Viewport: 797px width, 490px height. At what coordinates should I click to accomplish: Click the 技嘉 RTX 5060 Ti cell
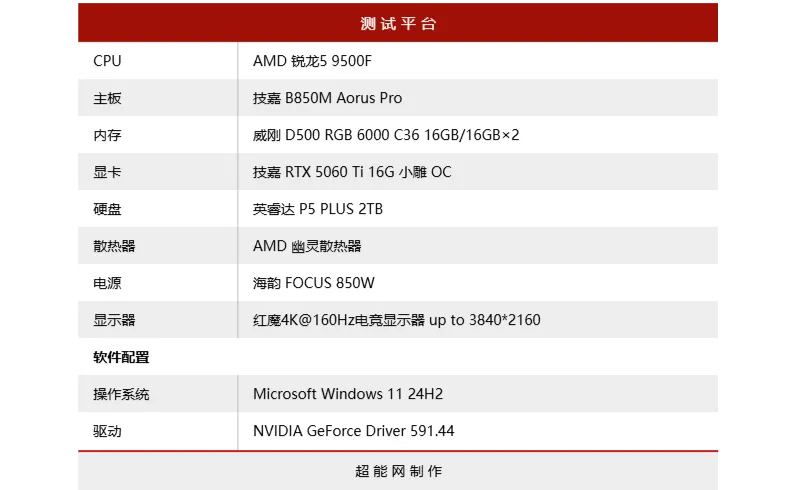[x=352, y=172]
